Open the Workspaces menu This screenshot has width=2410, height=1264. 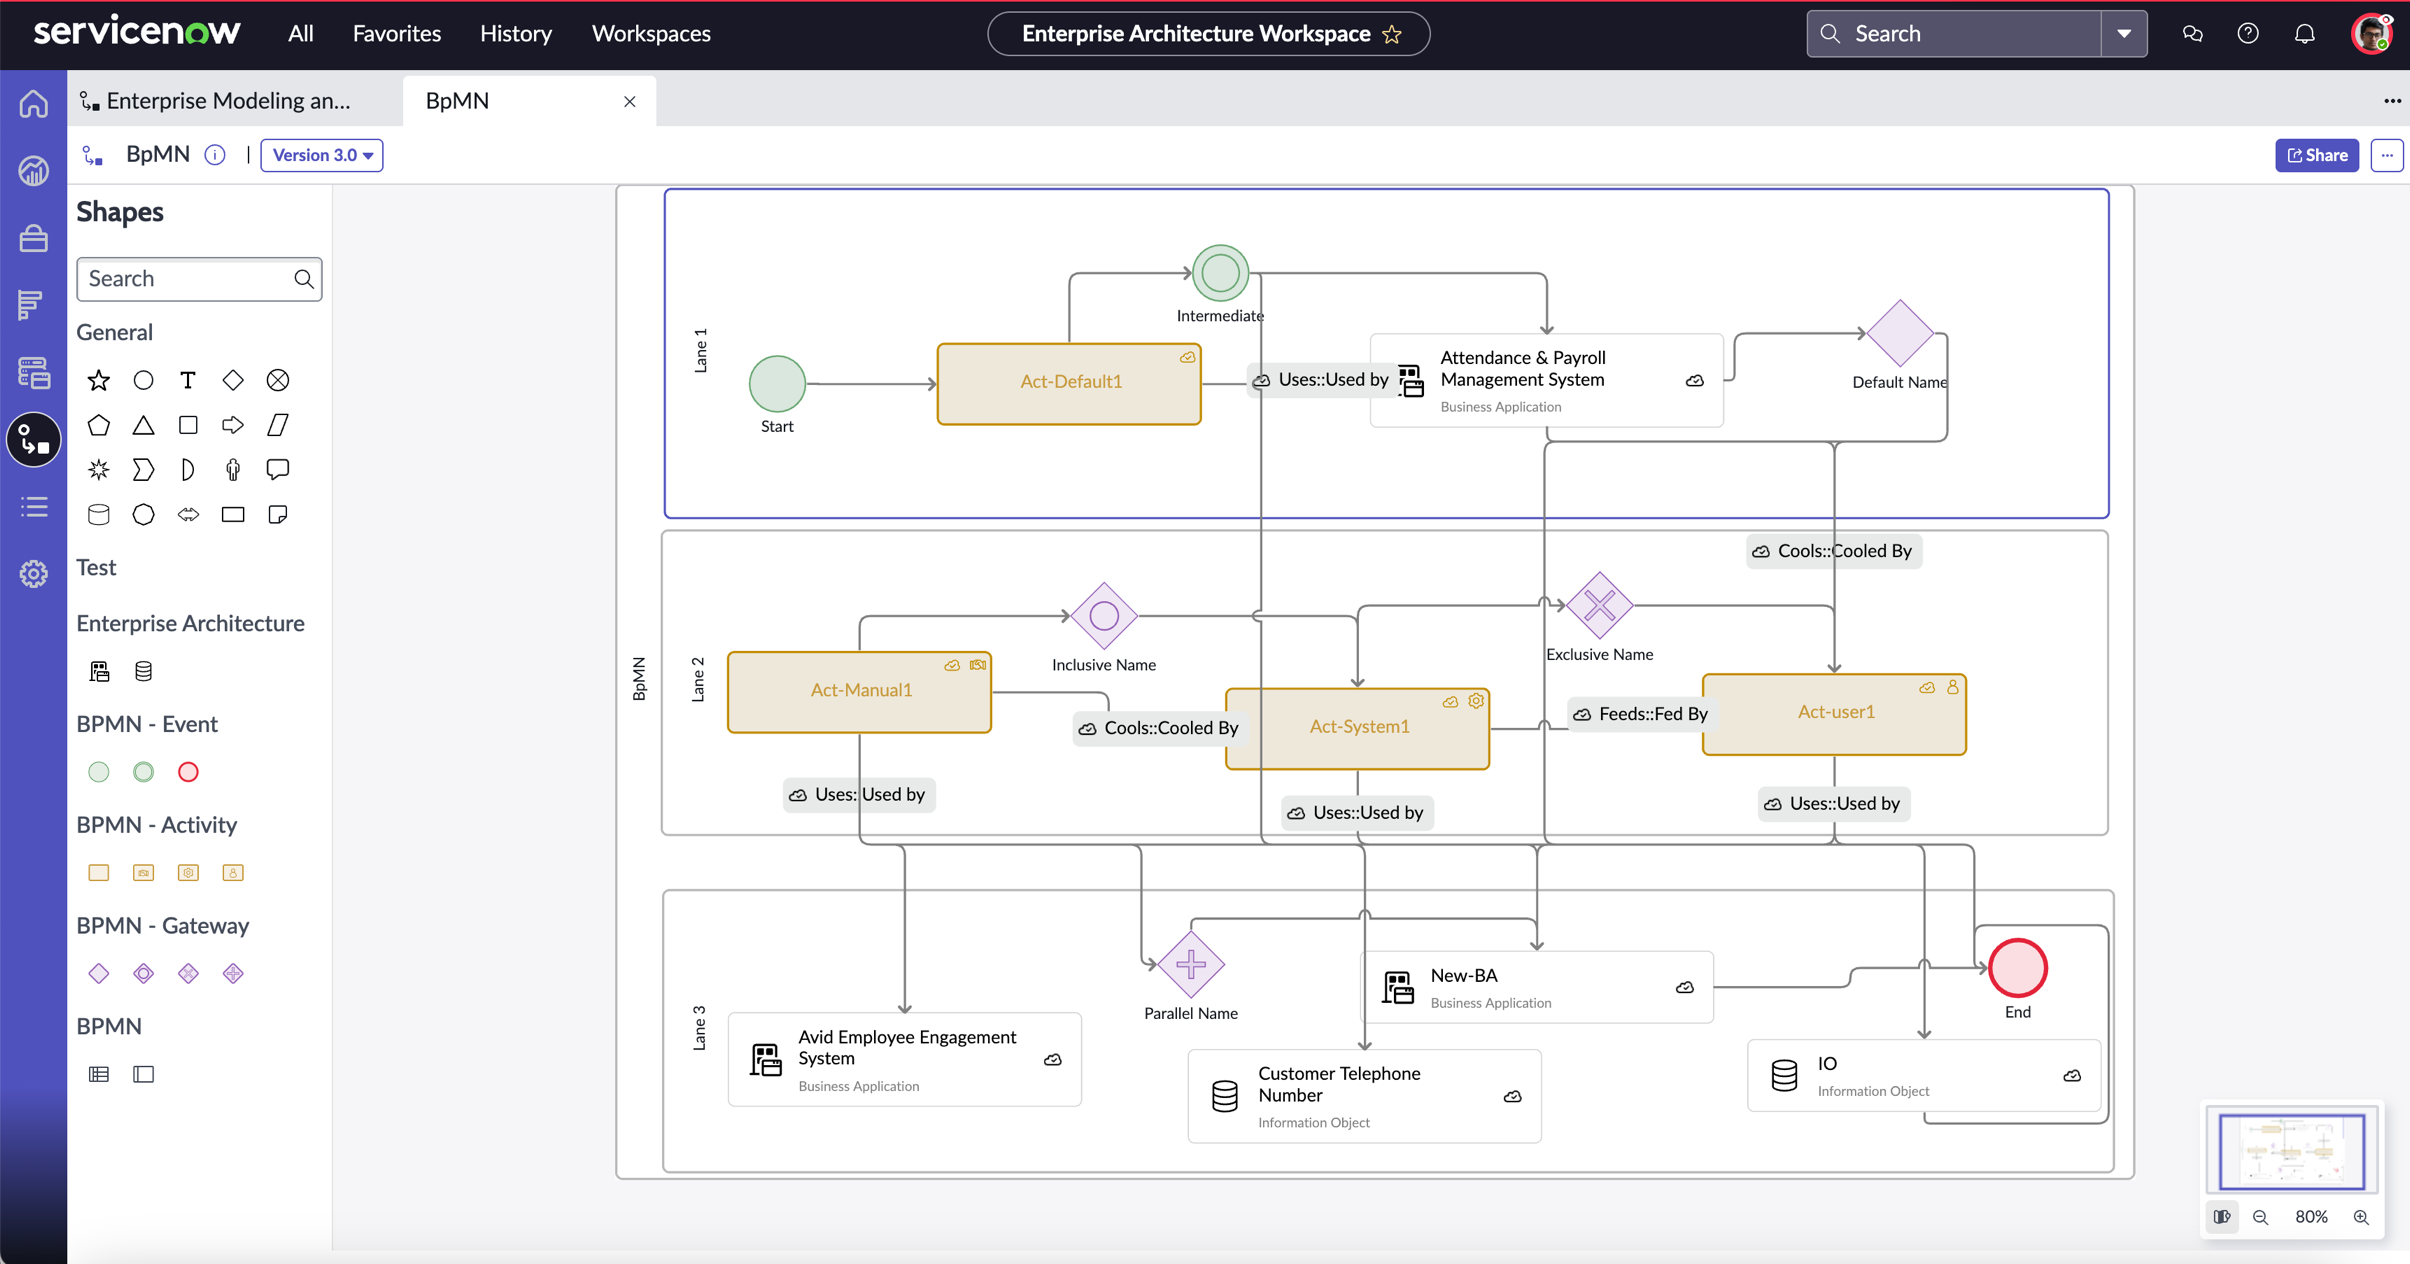click(651, 34)
